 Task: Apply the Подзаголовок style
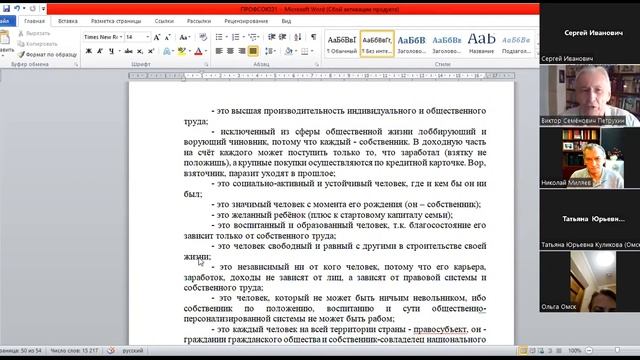click(516, 44)
